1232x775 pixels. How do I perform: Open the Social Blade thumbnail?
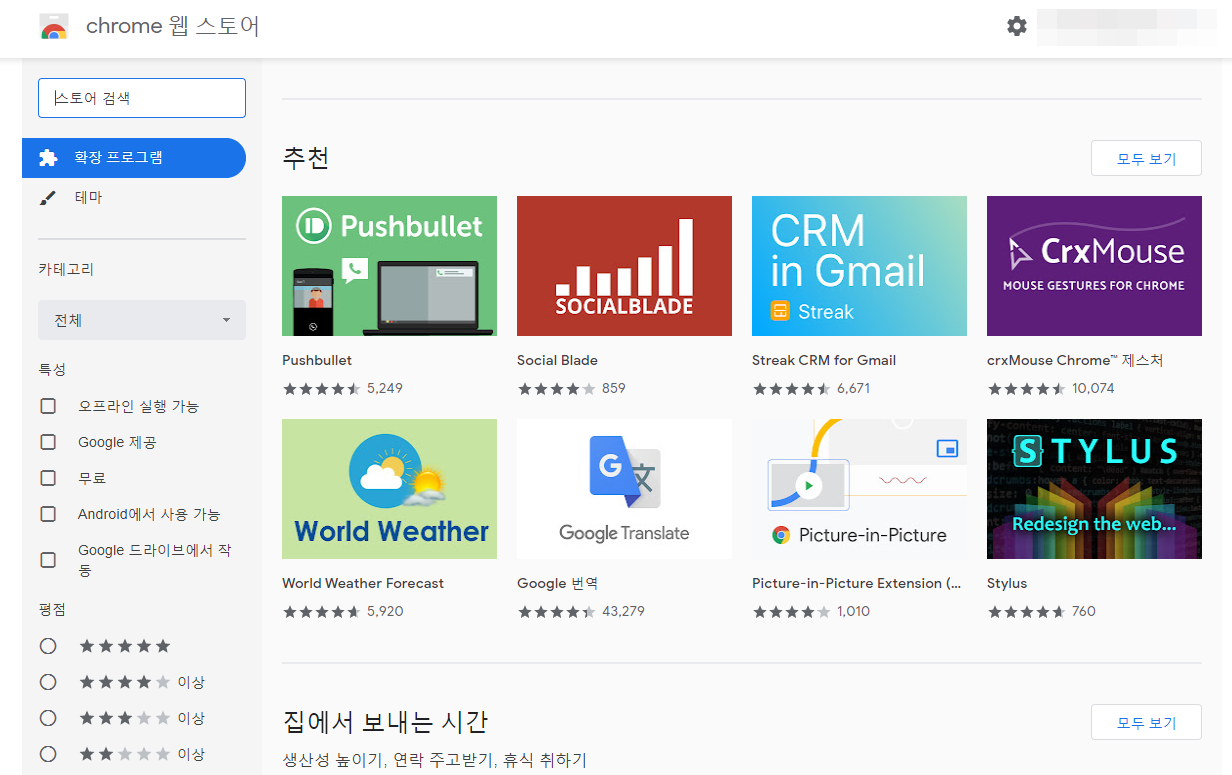tap(624, 266)
